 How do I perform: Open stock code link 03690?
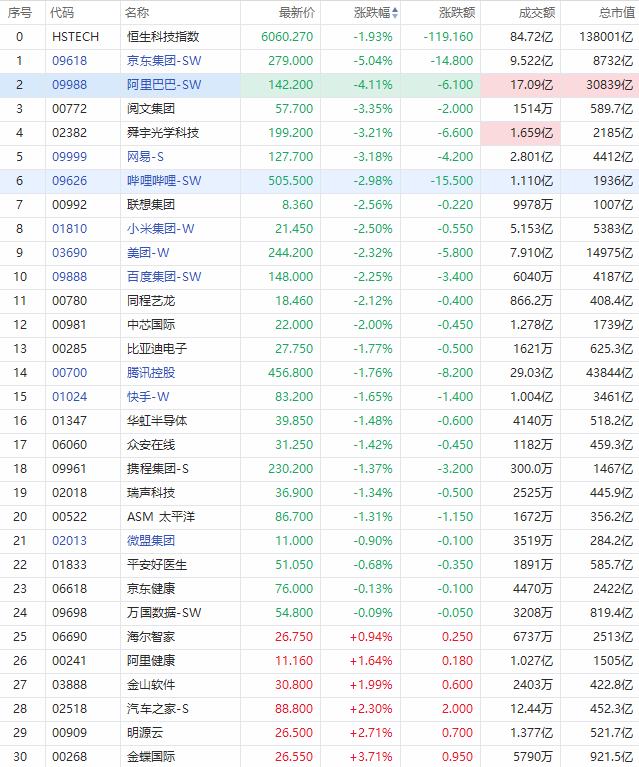click(69, 252)
